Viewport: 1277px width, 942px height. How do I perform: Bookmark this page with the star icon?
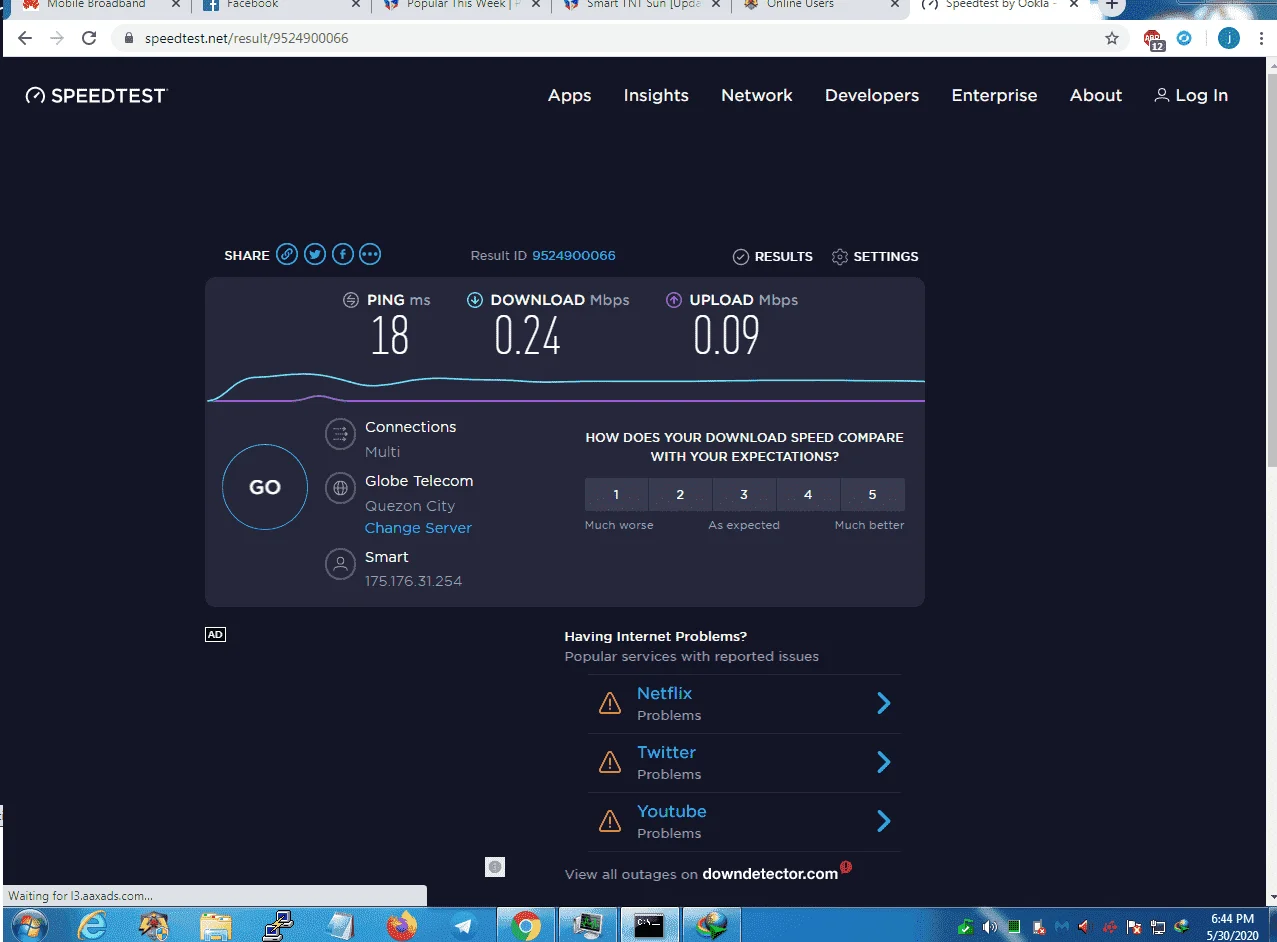coord(1112,39)
